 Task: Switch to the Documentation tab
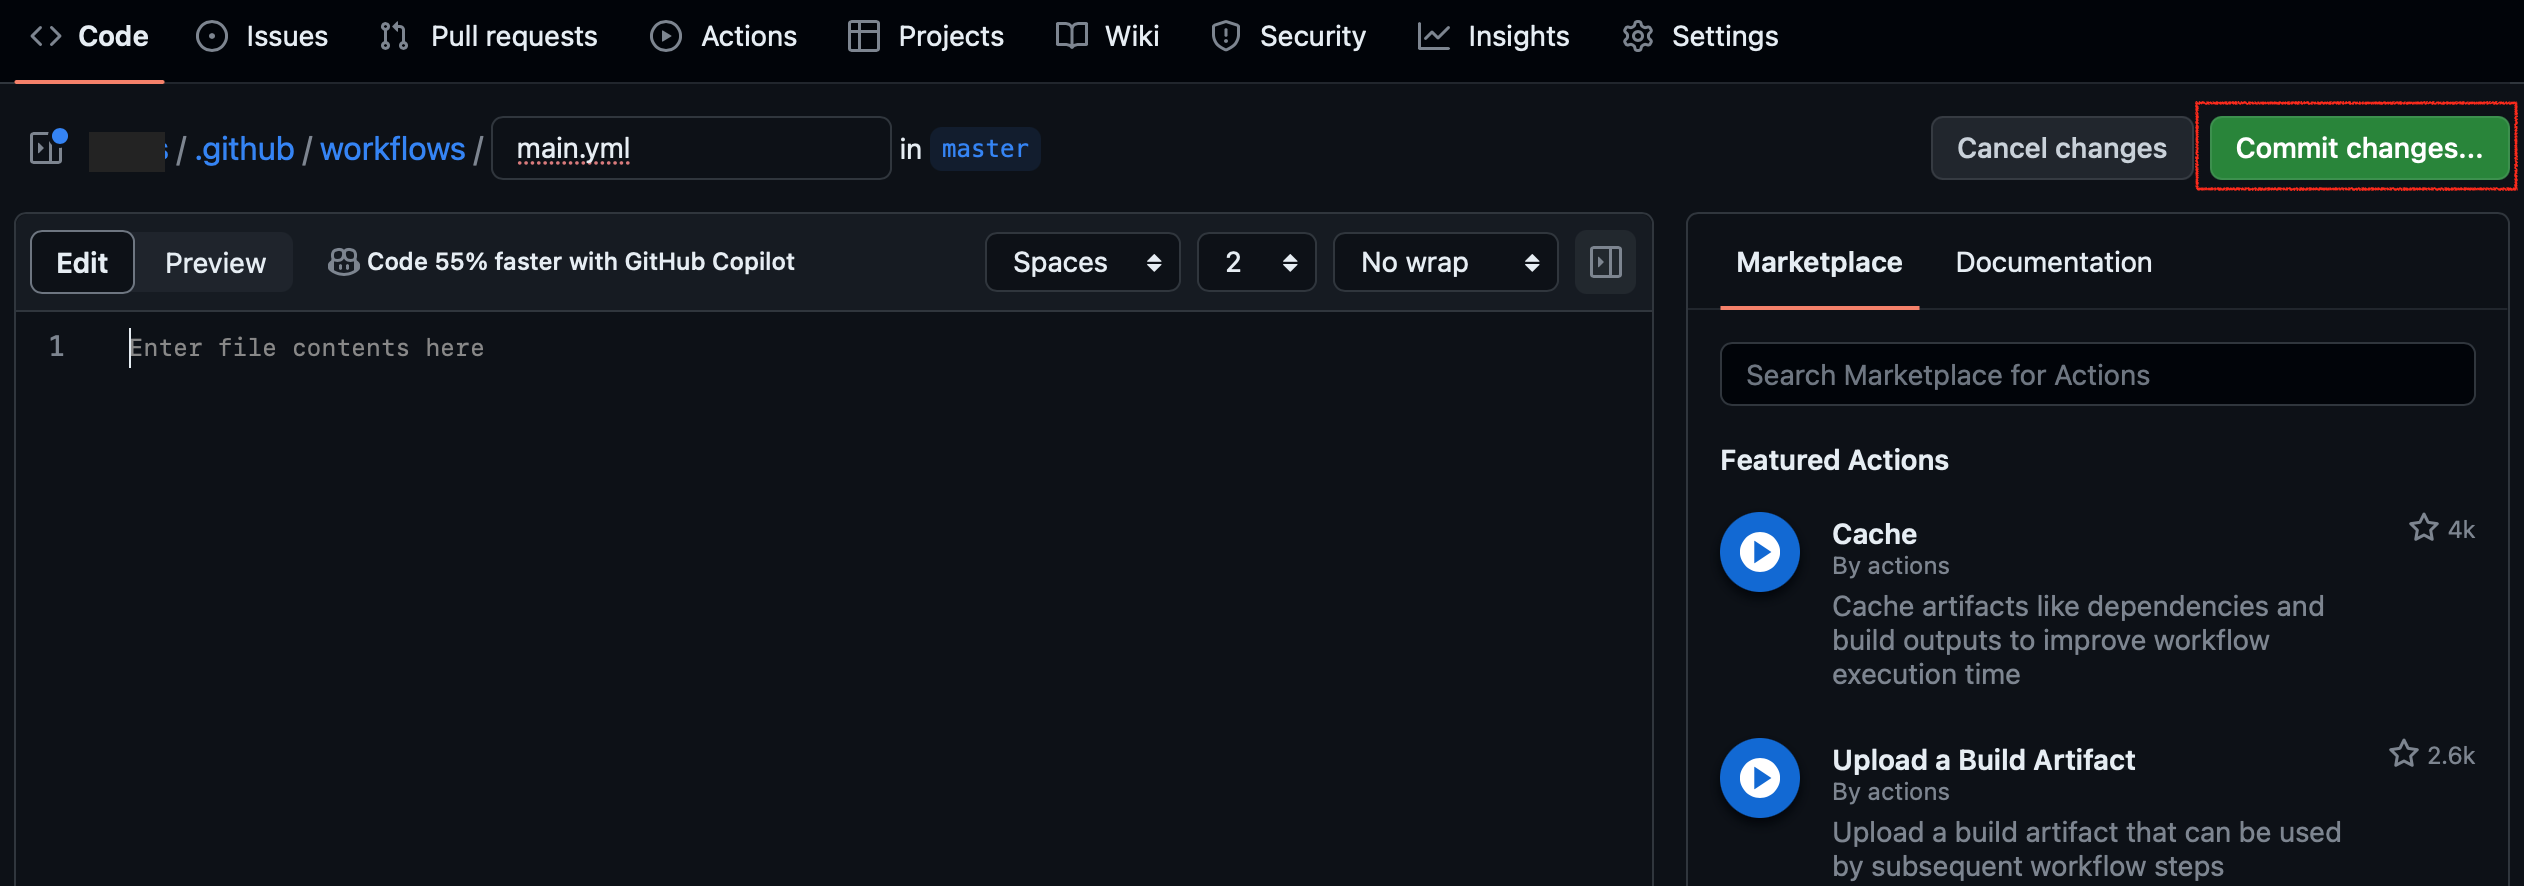pos(2053,262)
